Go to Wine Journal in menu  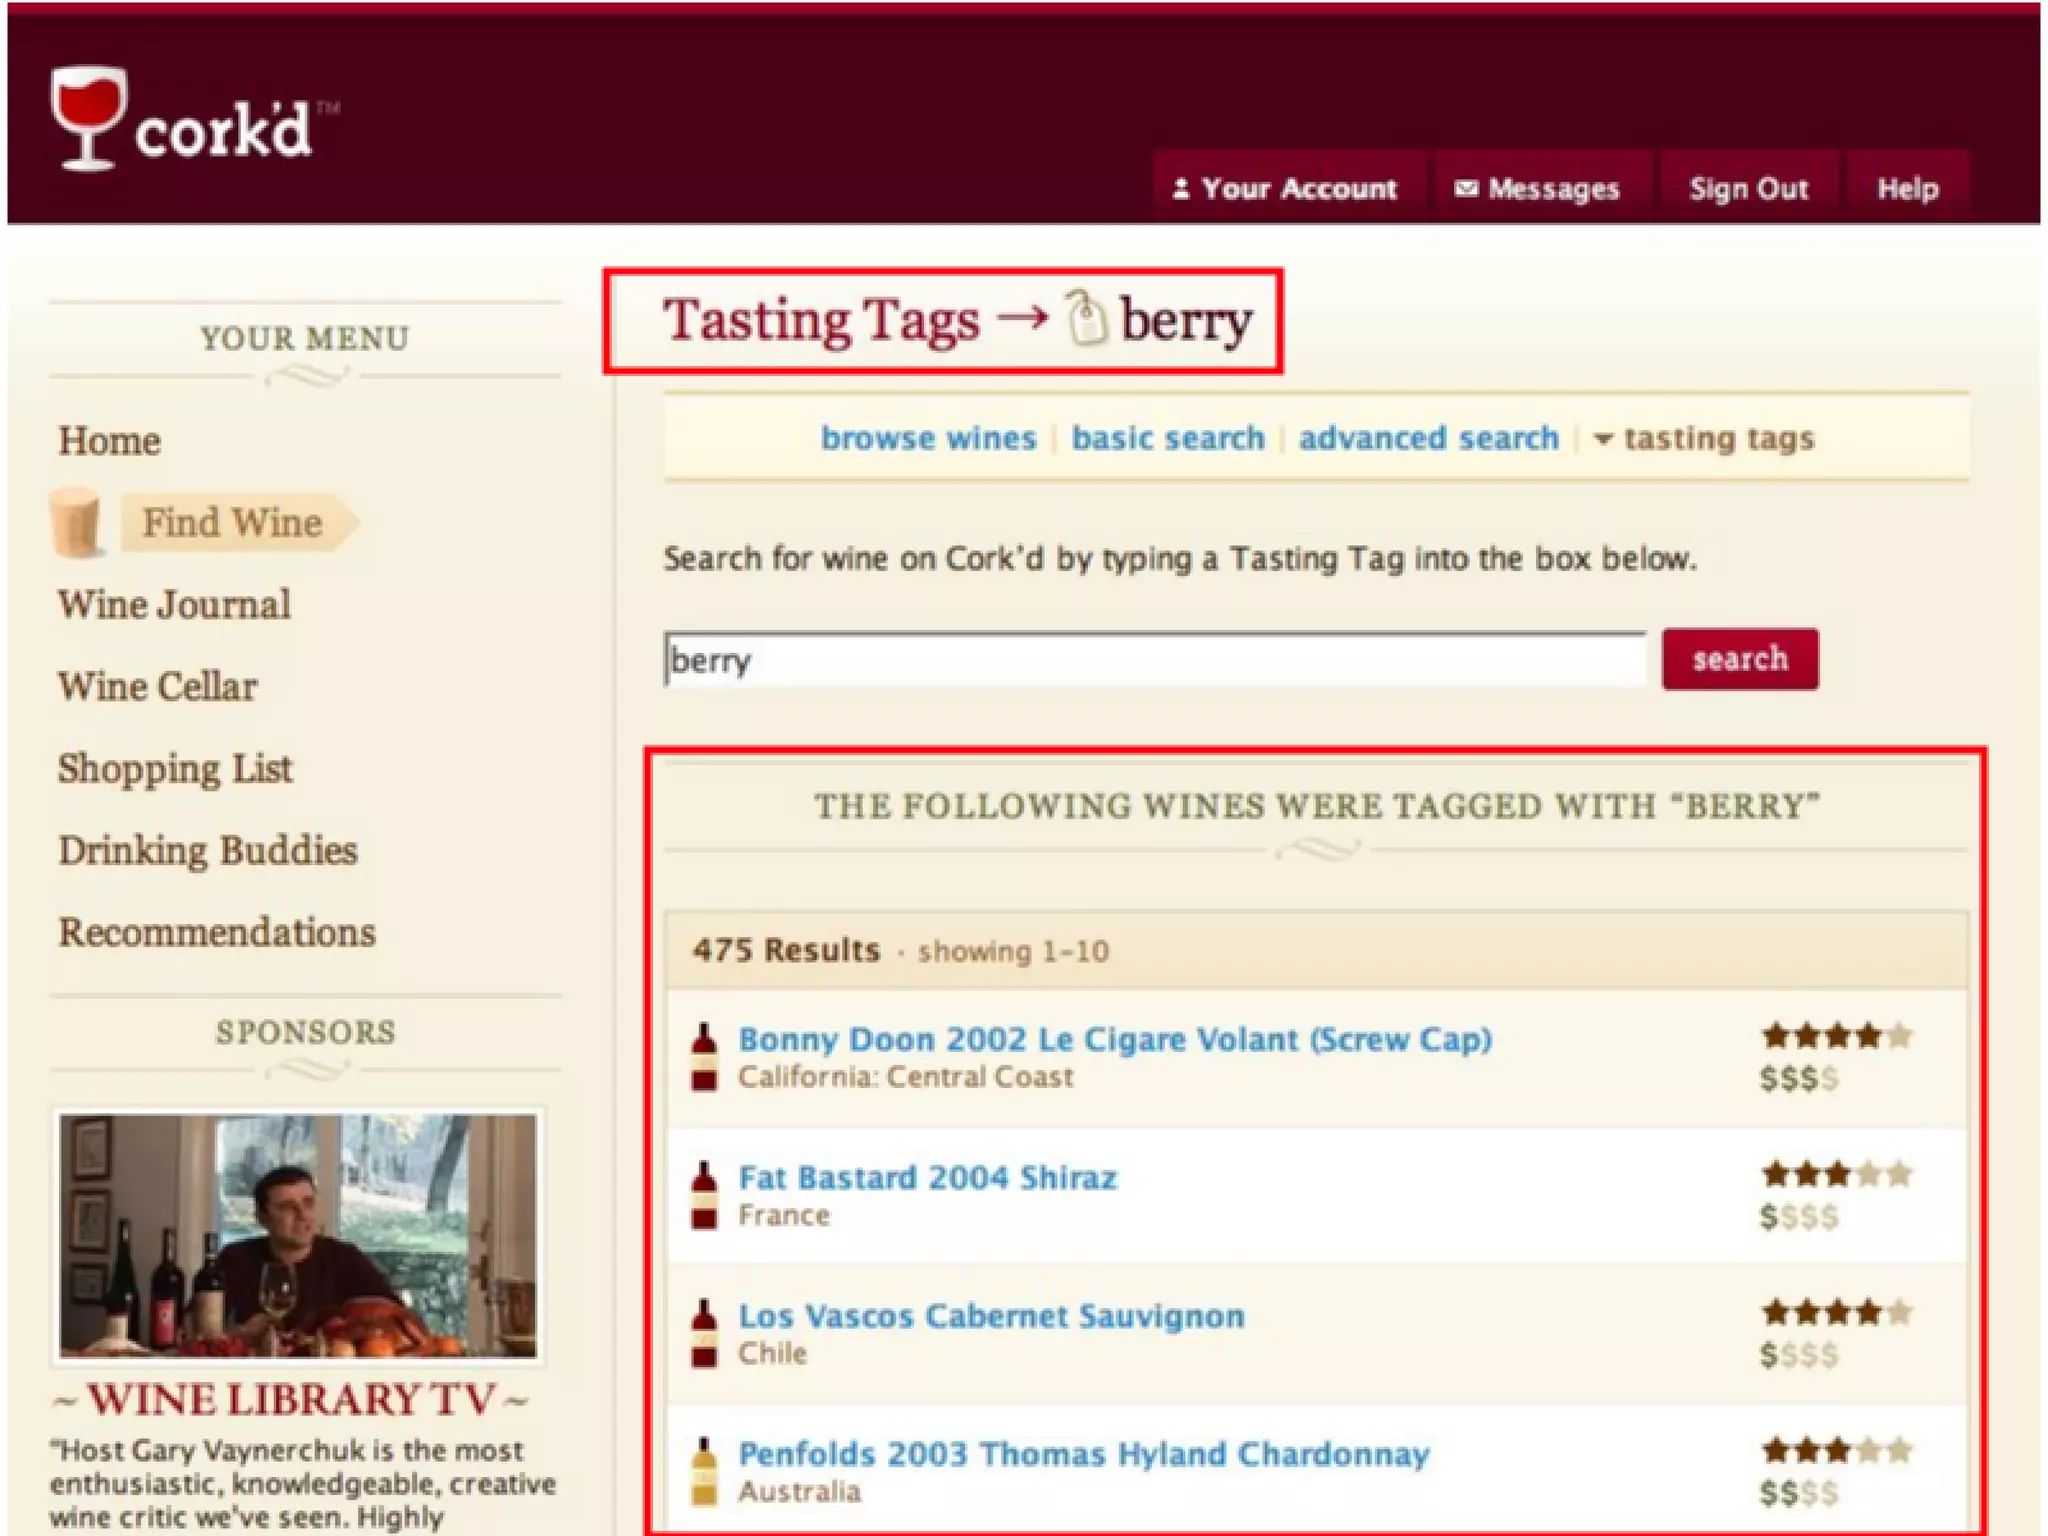click(x=174, y=605)
